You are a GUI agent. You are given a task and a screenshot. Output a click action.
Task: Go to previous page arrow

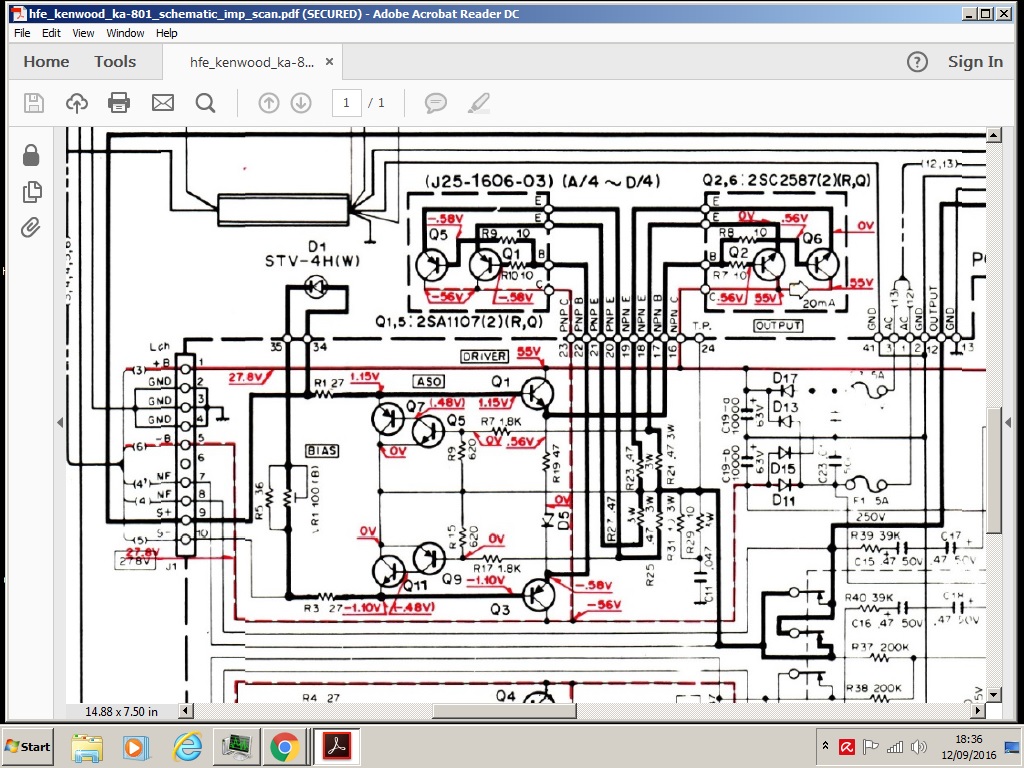pyautogui.click(x=268, y=103)
